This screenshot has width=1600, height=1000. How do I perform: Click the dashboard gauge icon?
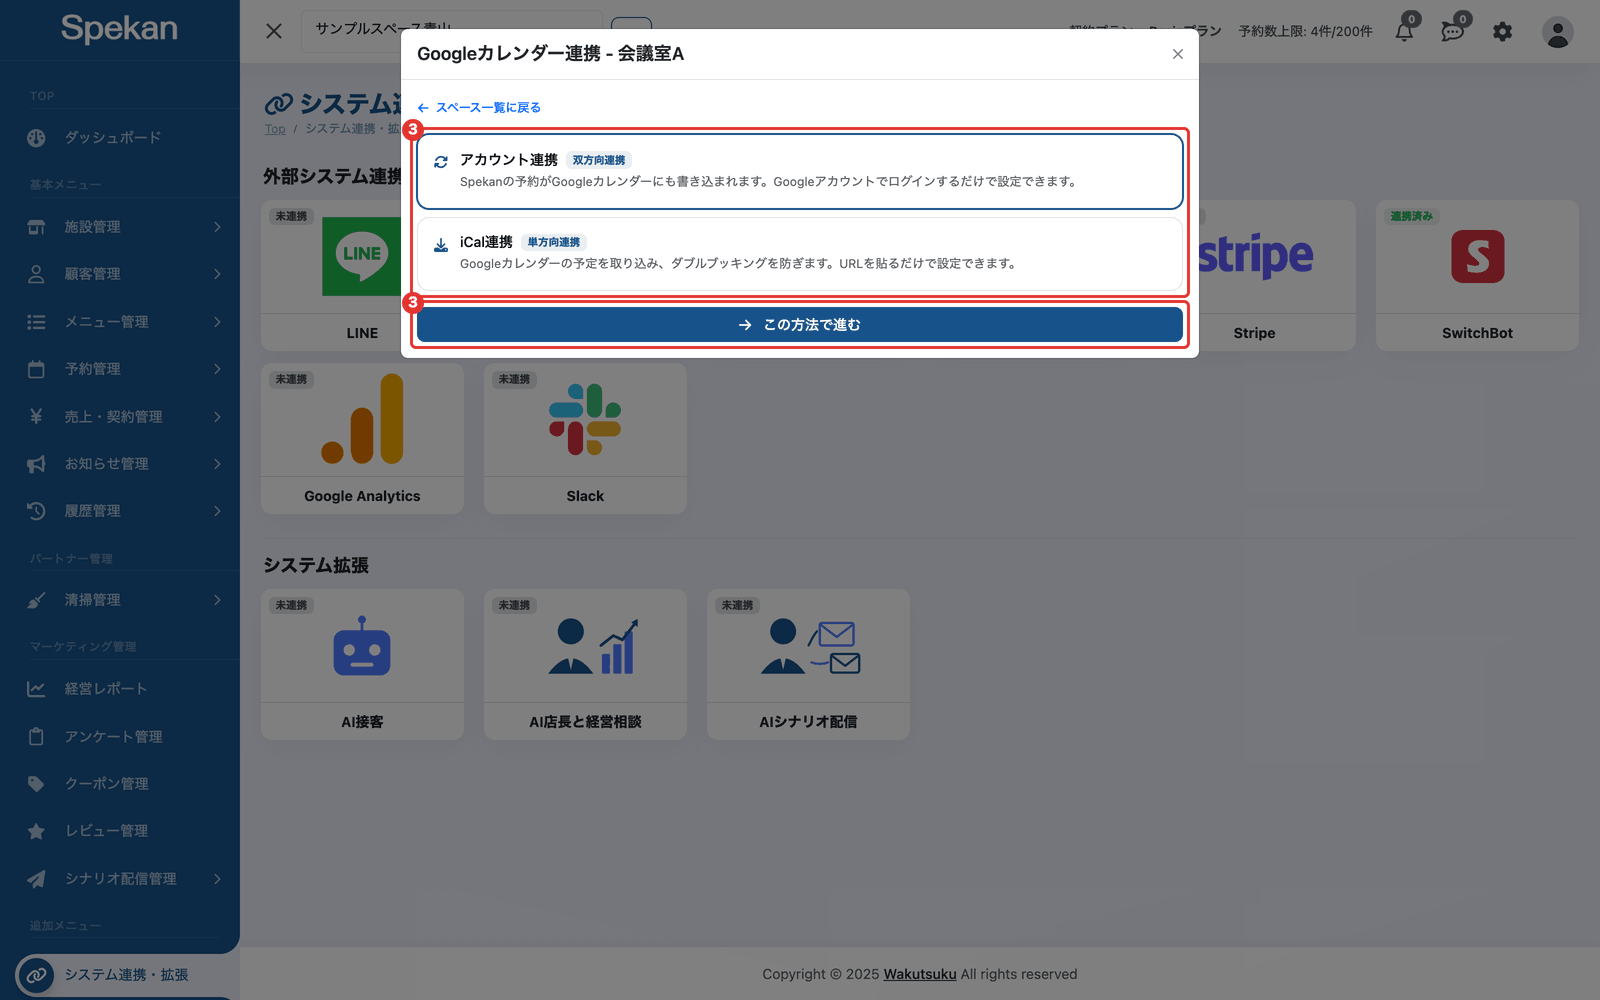36,138
